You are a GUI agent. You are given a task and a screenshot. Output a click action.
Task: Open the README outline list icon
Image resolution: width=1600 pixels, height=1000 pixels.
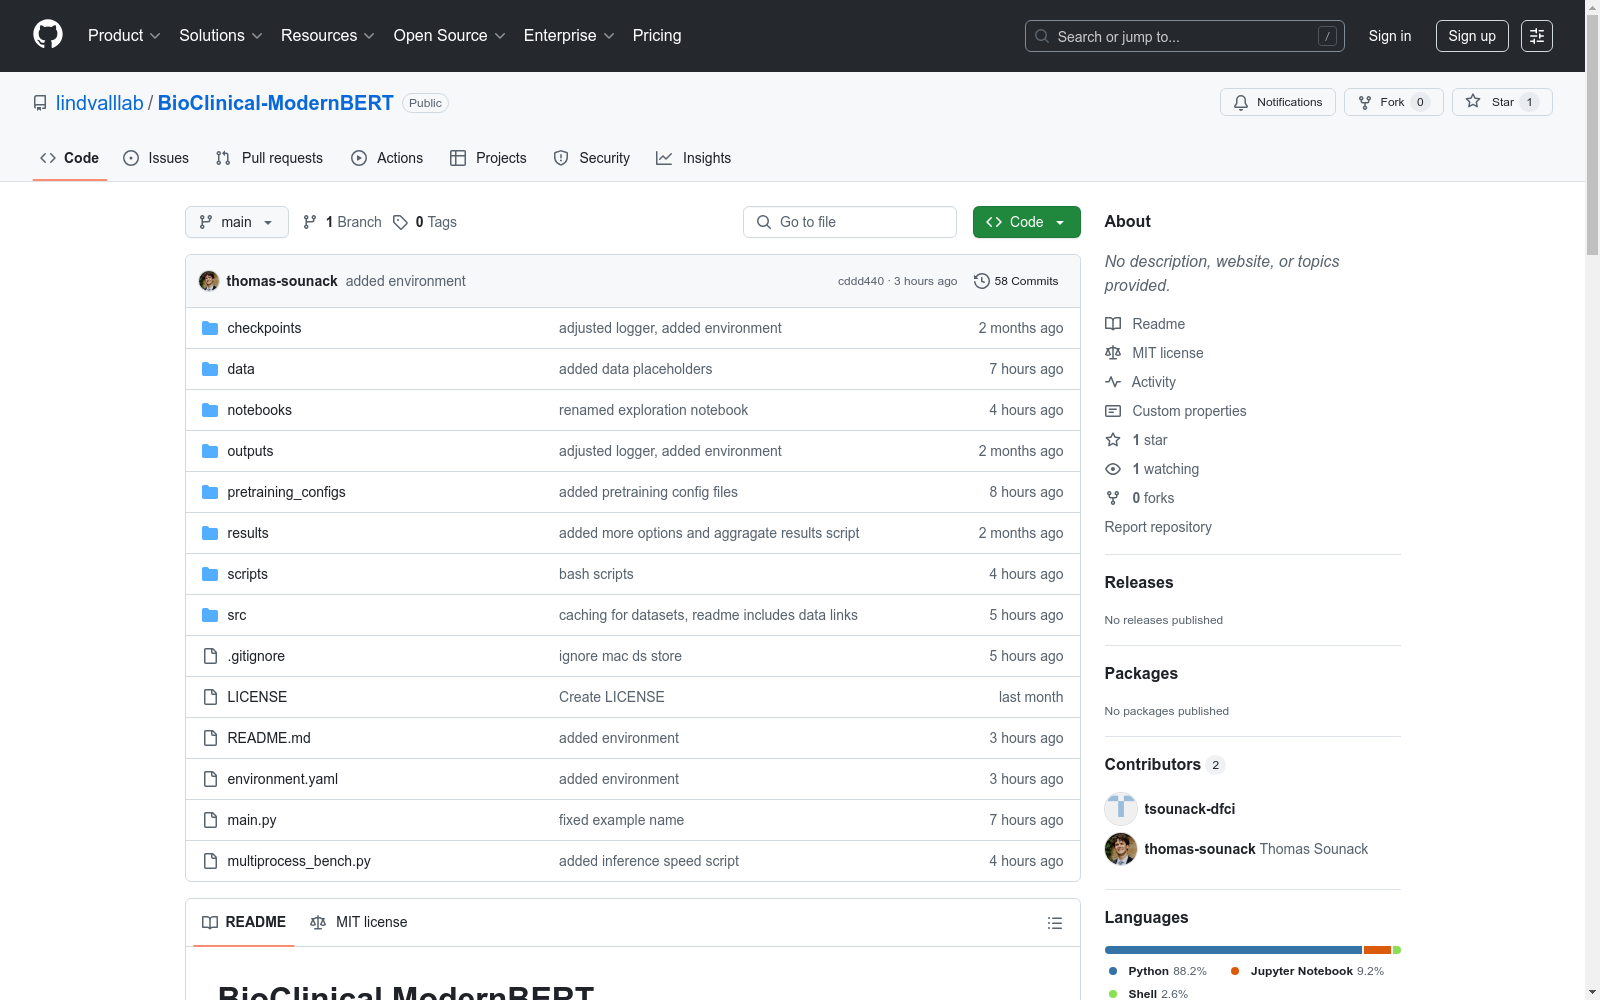pyautogui.click(x=1055, y=923)
